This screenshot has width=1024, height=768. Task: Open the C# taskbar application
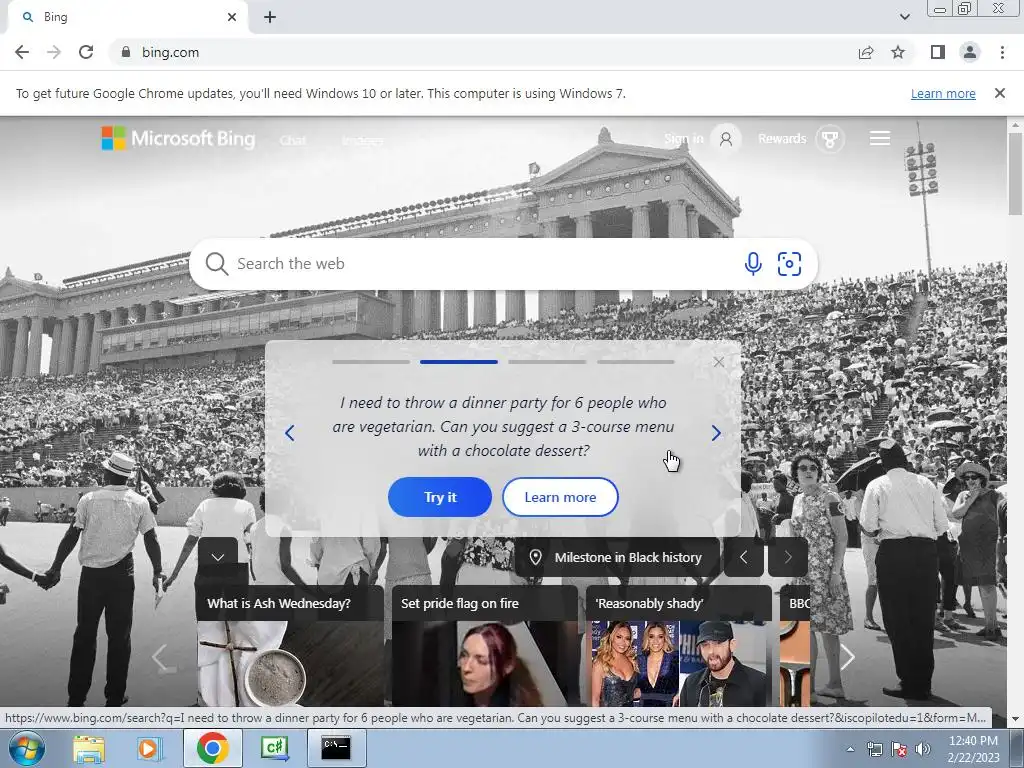pyautogui.click(x=274, y=748)
